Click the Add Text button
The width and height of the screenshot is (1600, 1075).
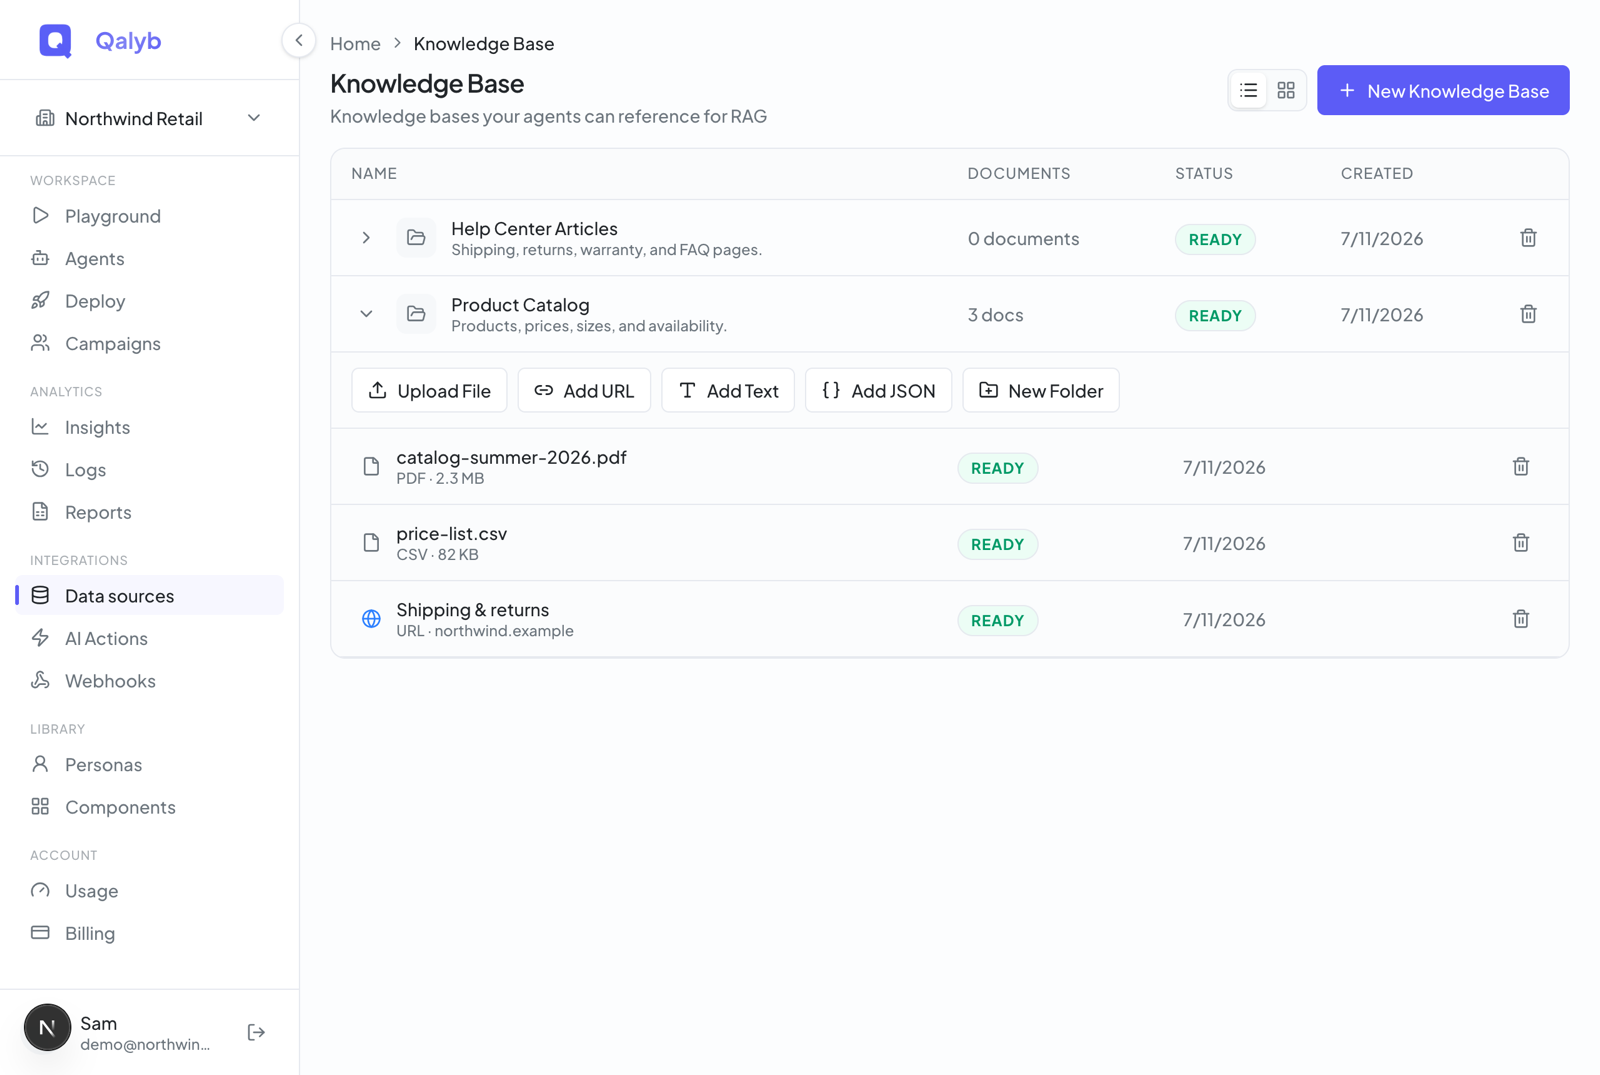pos(728,391)
